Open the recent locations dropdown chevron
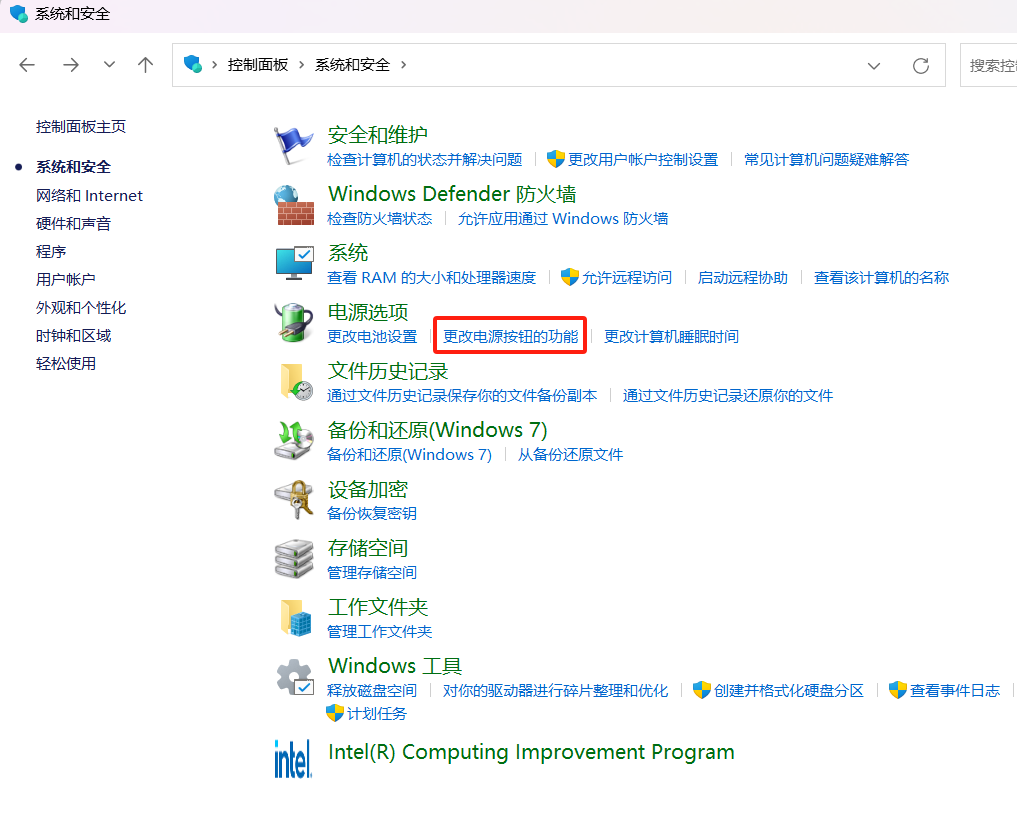The image size is (1017, 819). pyautogui.click(x=109, y=65)
